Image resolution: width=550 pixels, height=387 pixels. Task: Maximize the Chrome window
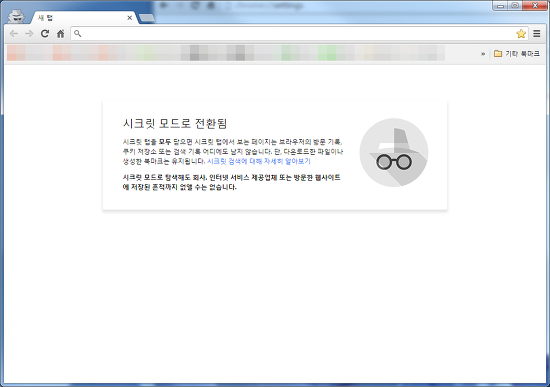(515, 6)
